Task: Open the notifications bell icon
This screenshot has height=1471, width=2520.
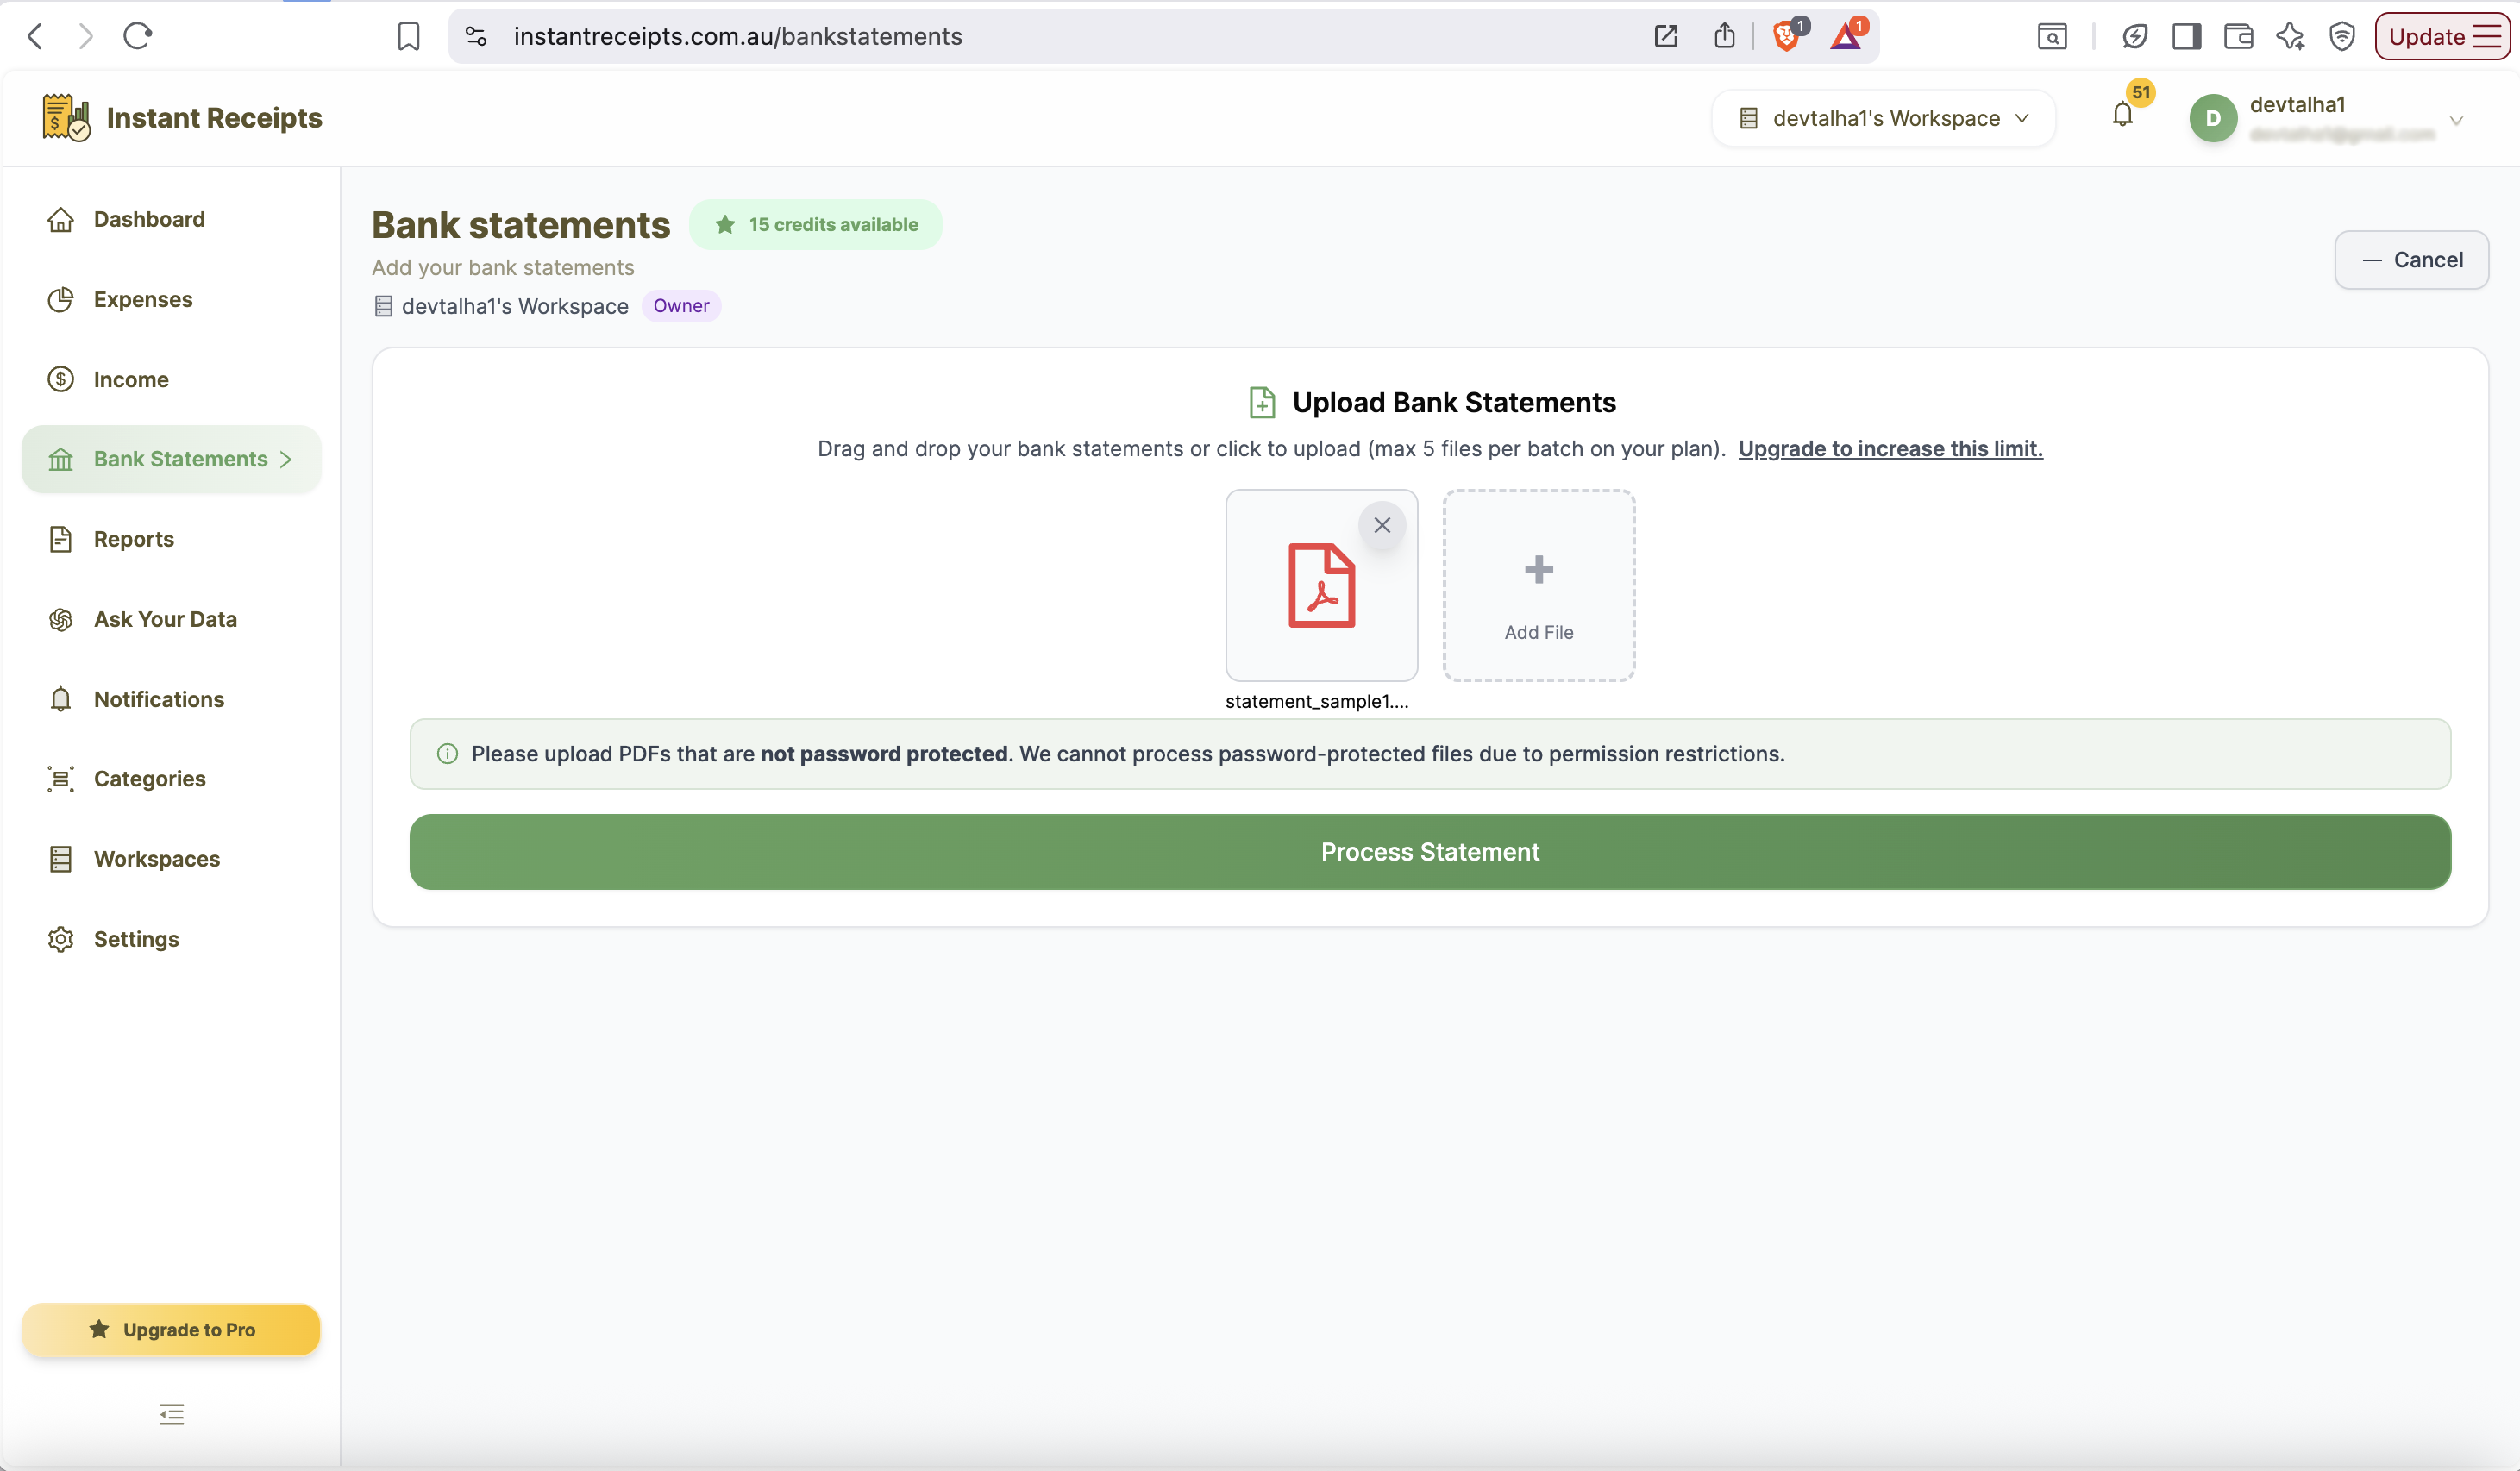Action: coord(2122,116)
